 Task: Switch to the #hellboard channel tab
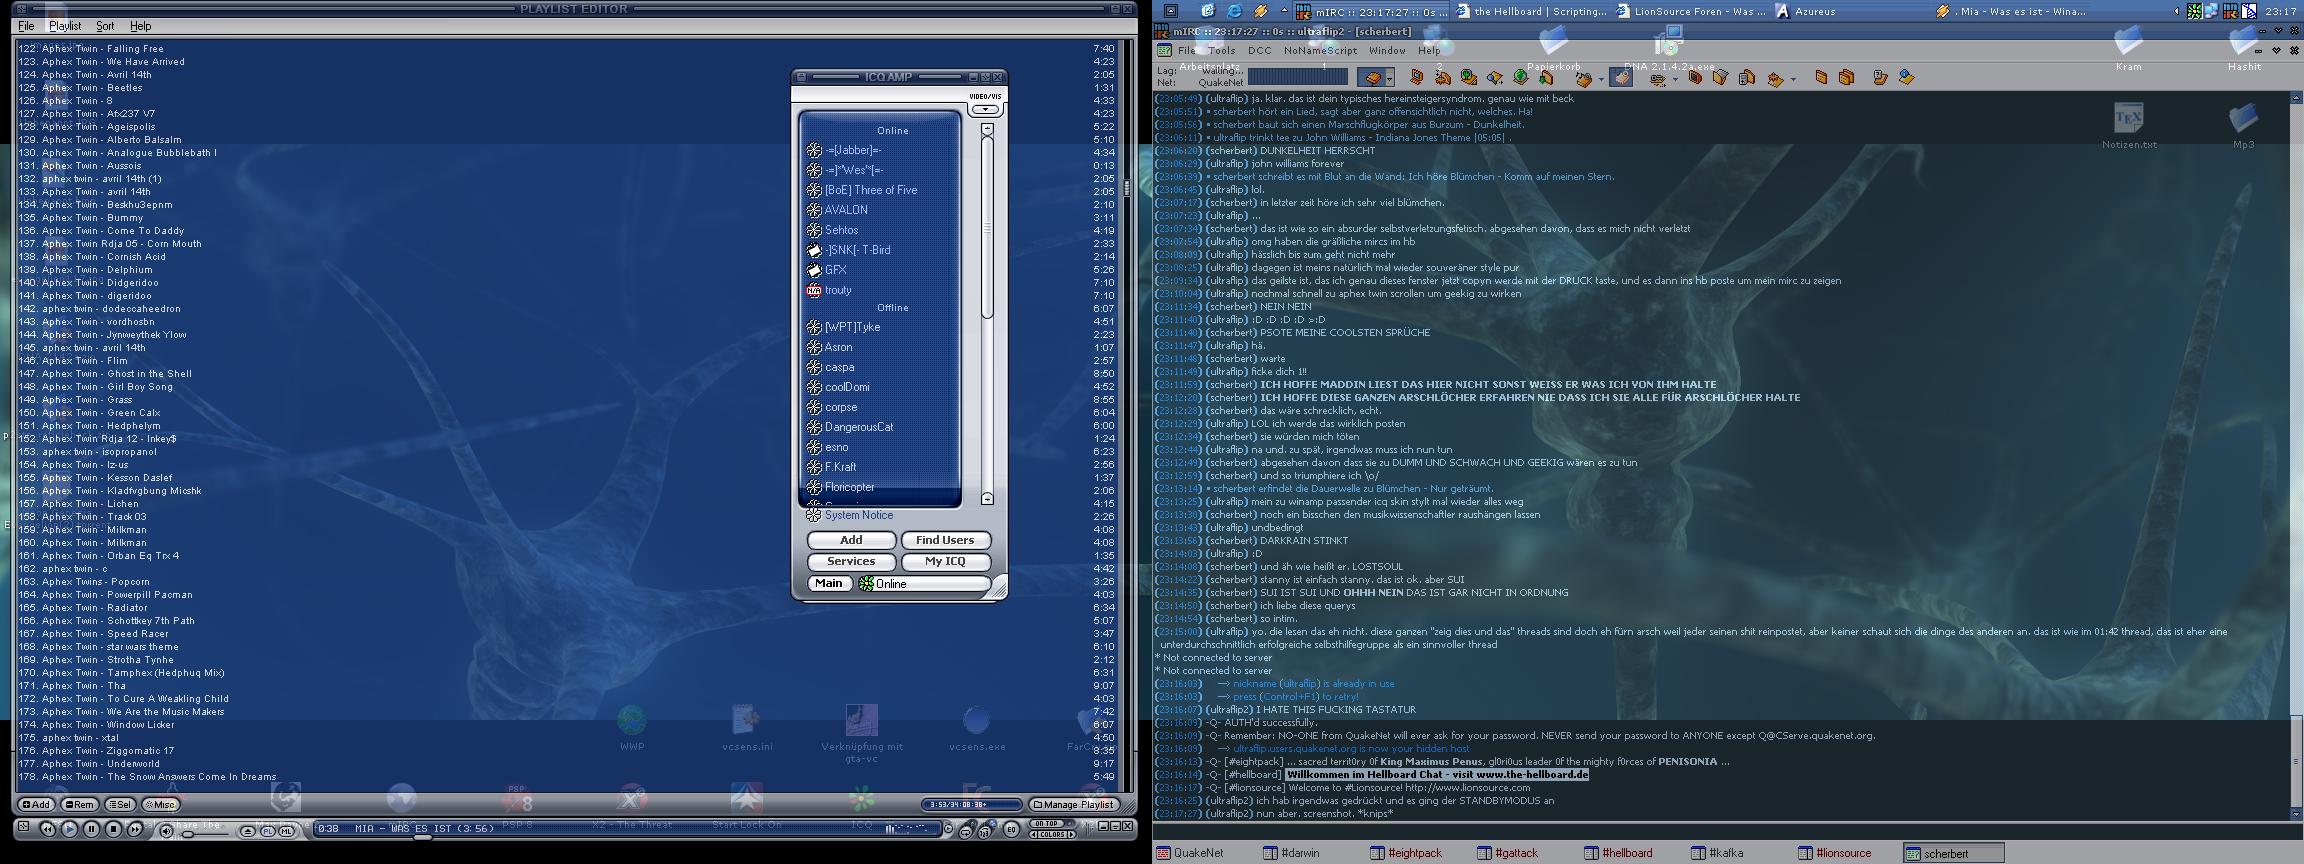1625,853
